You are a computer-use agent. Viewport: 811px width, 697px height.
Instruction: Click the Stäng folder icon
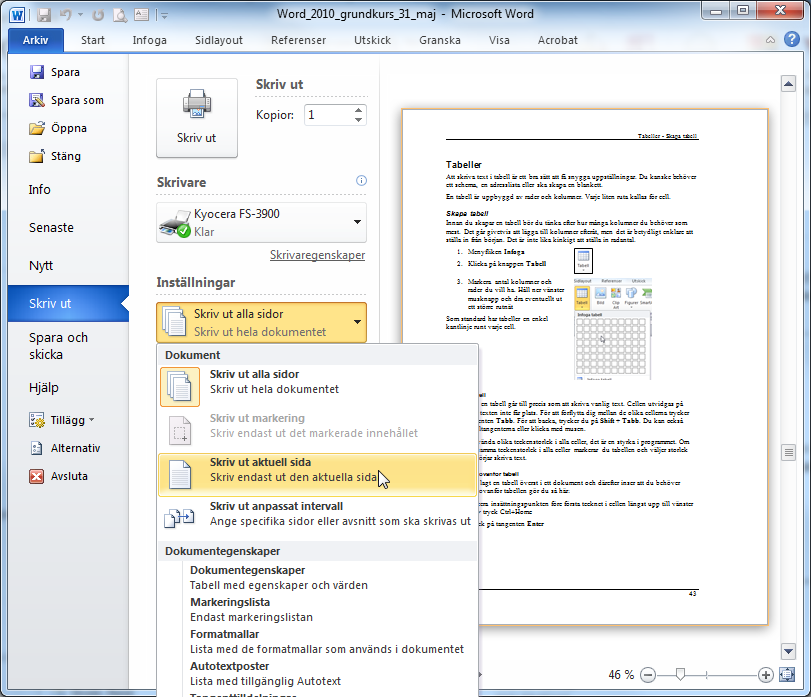click(37, 156)
